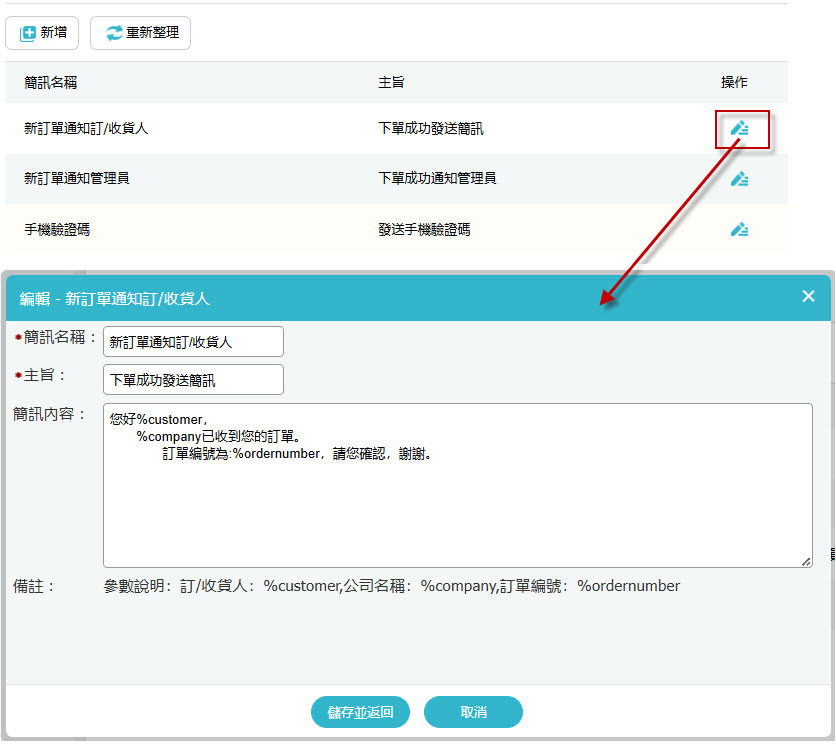The height and width of the screenshot is (744, 836).
Task: Click the 簡訊名稱 text field
Action: tap(193, 341)
